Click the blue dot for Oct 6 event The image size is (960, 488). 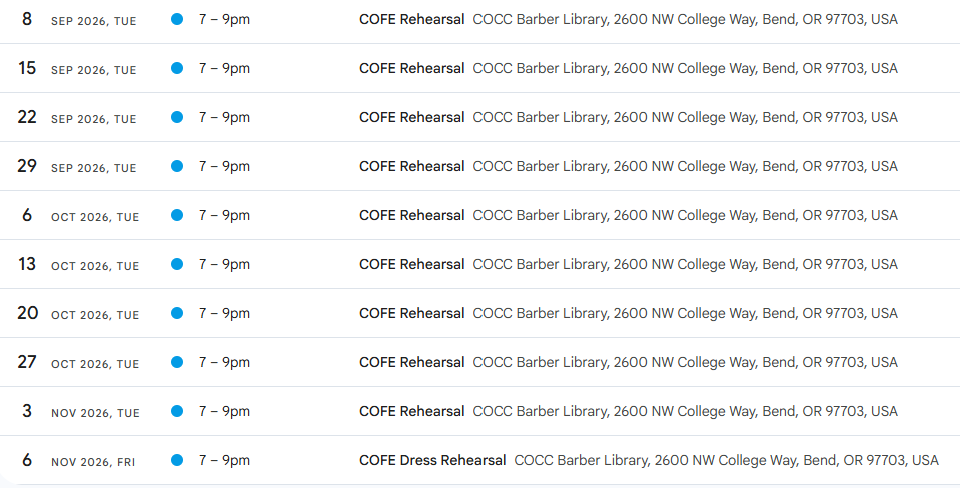point(177,215)
